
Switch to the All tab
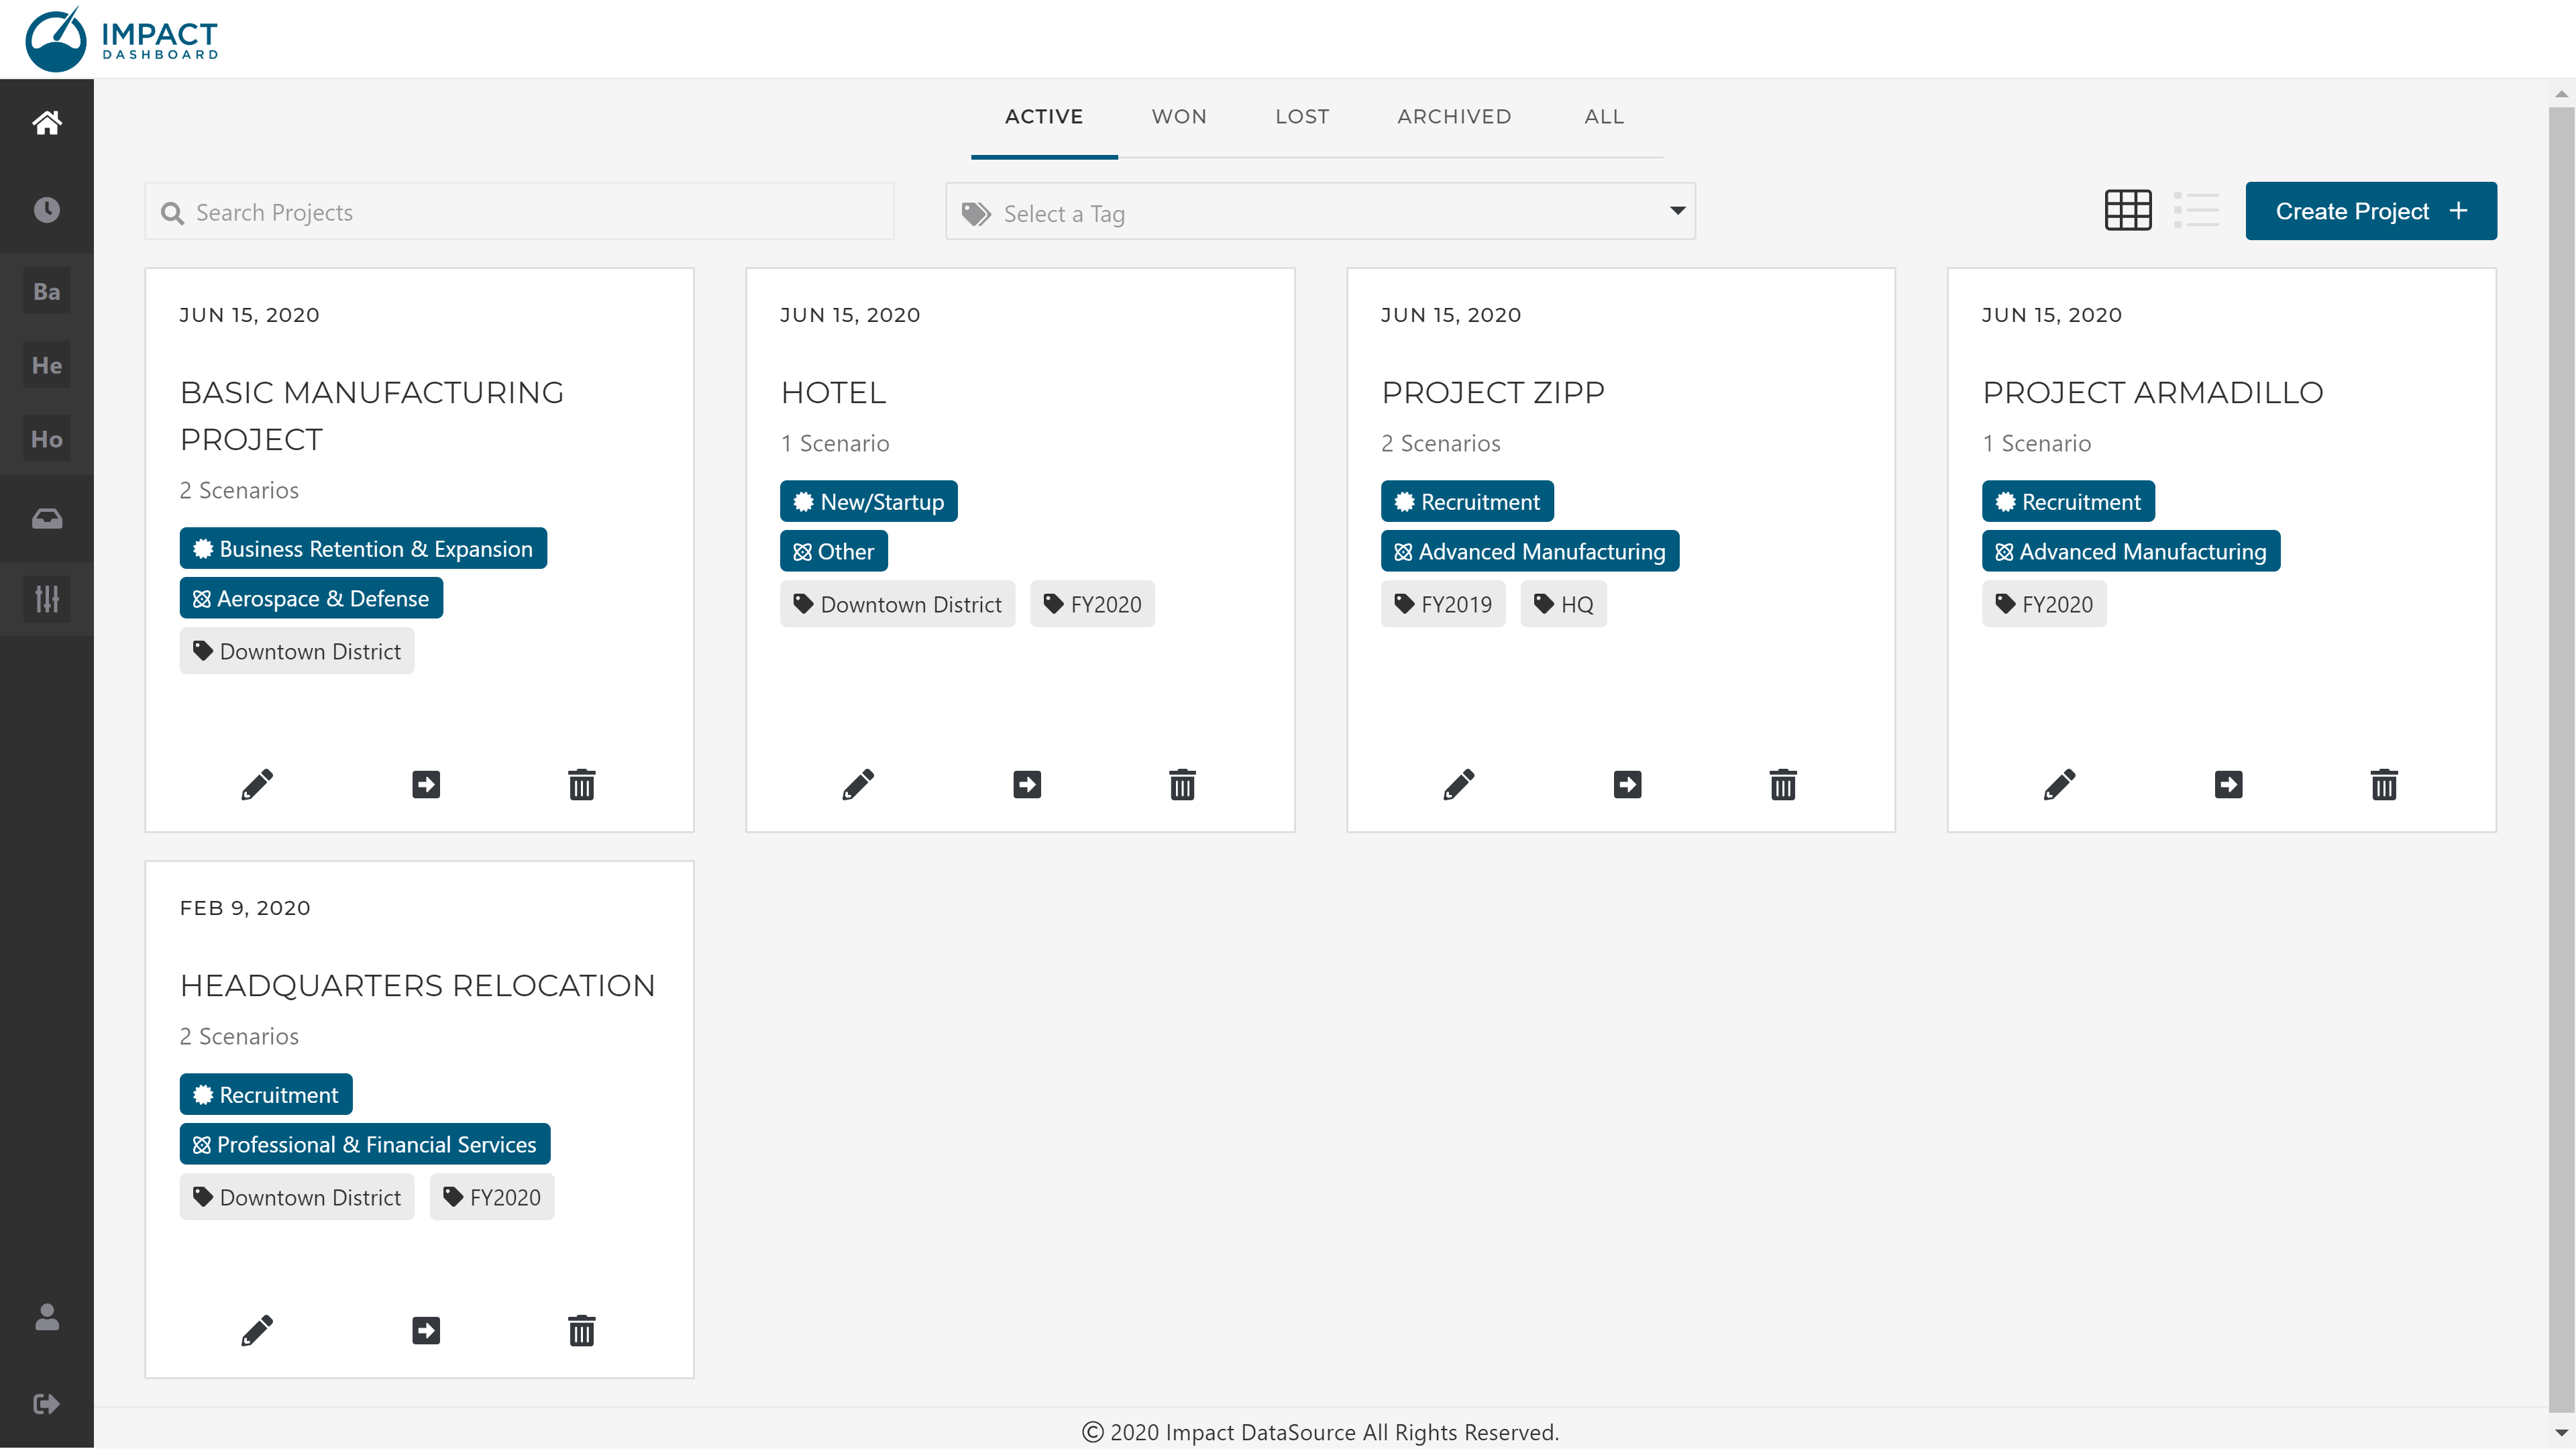point(1604,117)
